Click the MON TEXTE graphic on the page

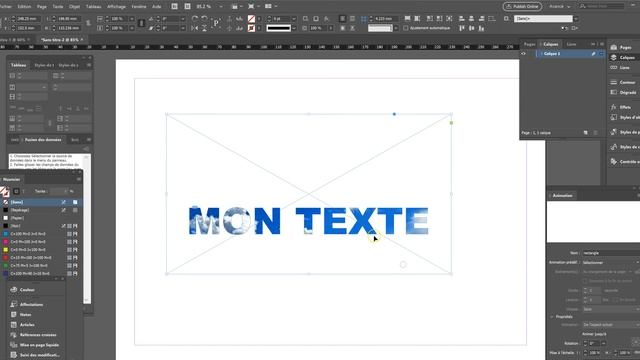[x=309, y=221]
